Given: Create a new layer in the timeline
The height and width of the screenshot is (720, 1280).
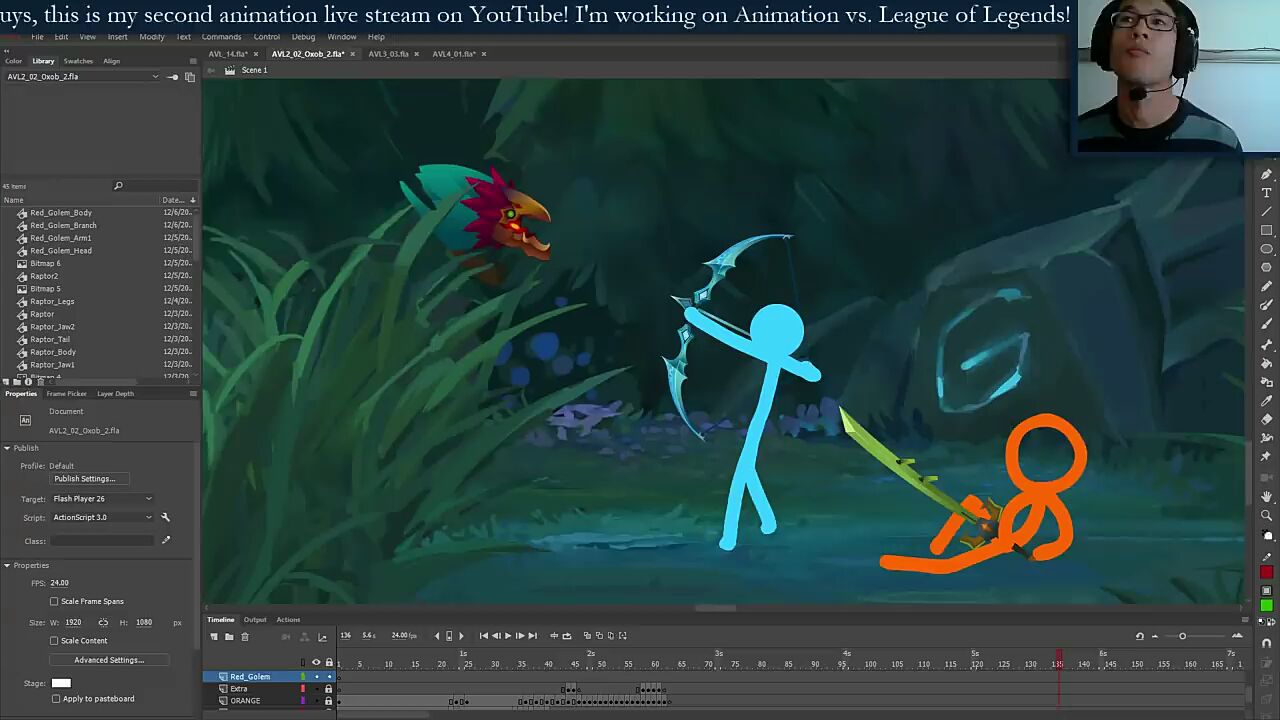Looking at the screenshot, I should pos(213,636).
